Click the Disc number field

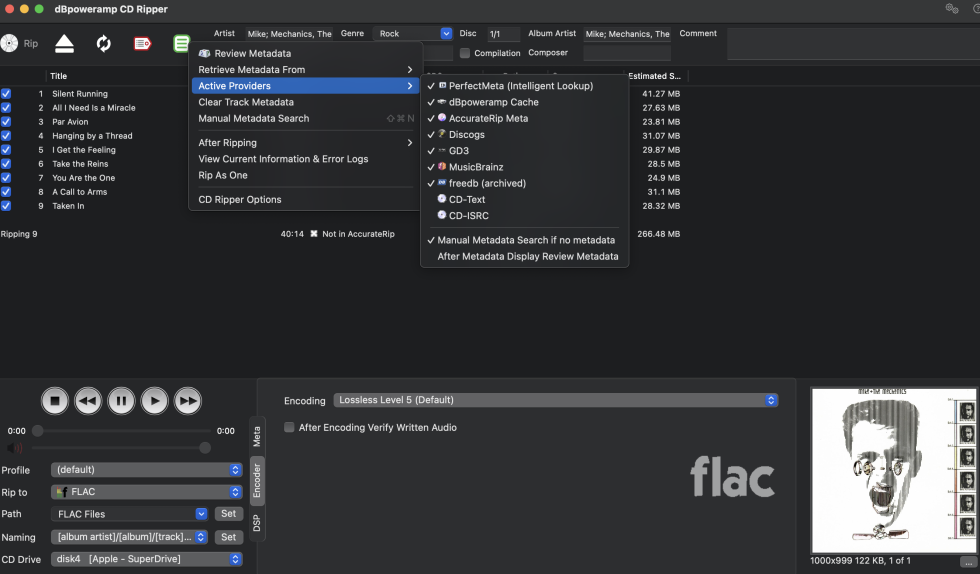click(504, 34)
